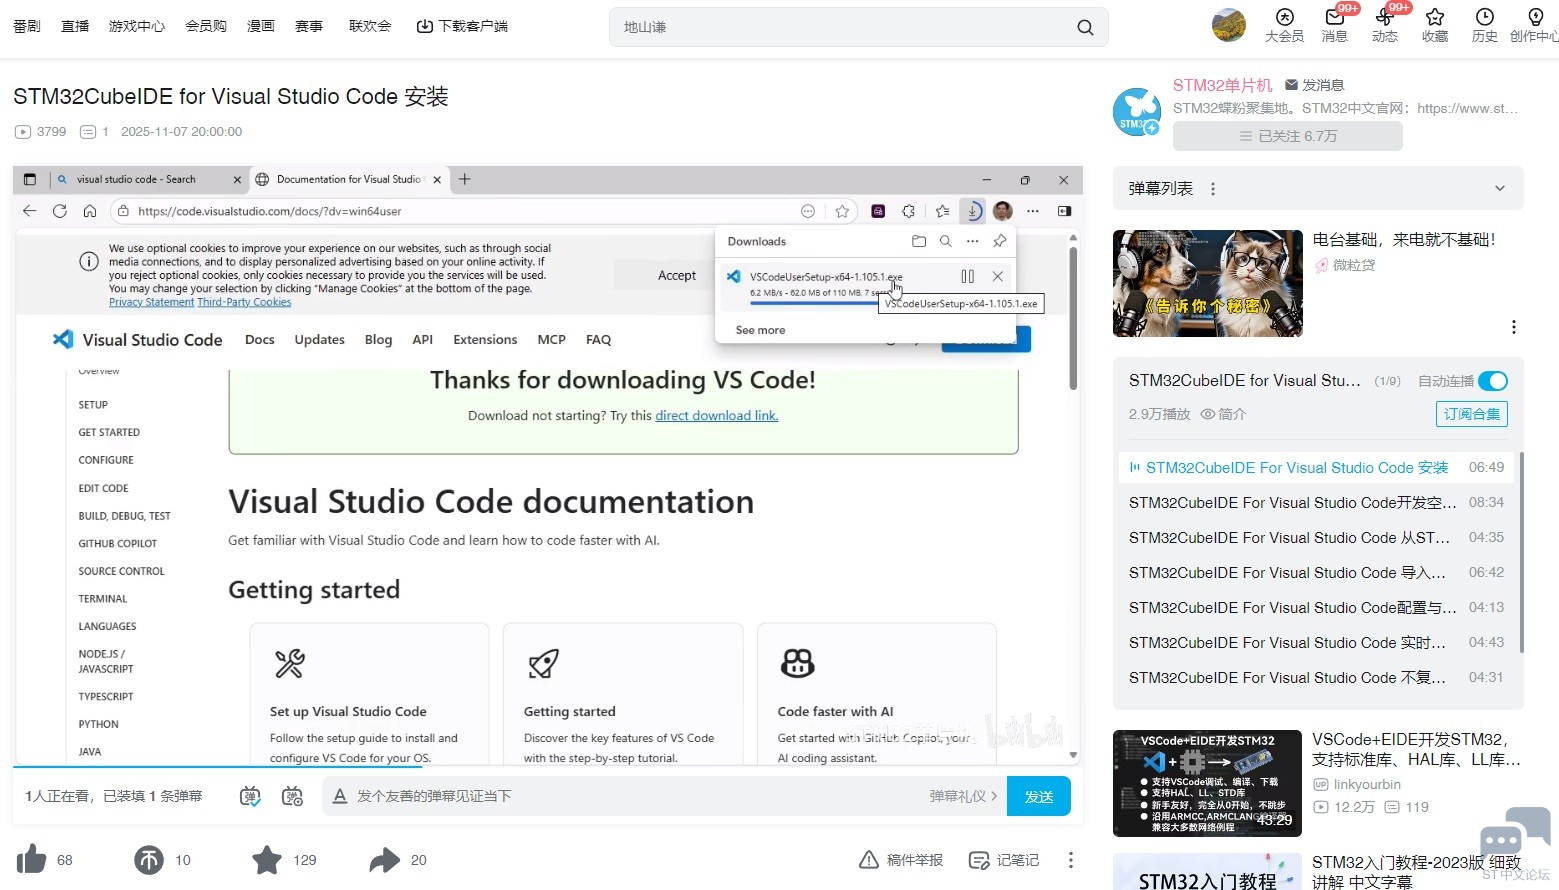Play the playlist episode lasting 04:13
Image resolution: width=1559 pixels, height=890 pixels.
click(x=1317, y=607)
